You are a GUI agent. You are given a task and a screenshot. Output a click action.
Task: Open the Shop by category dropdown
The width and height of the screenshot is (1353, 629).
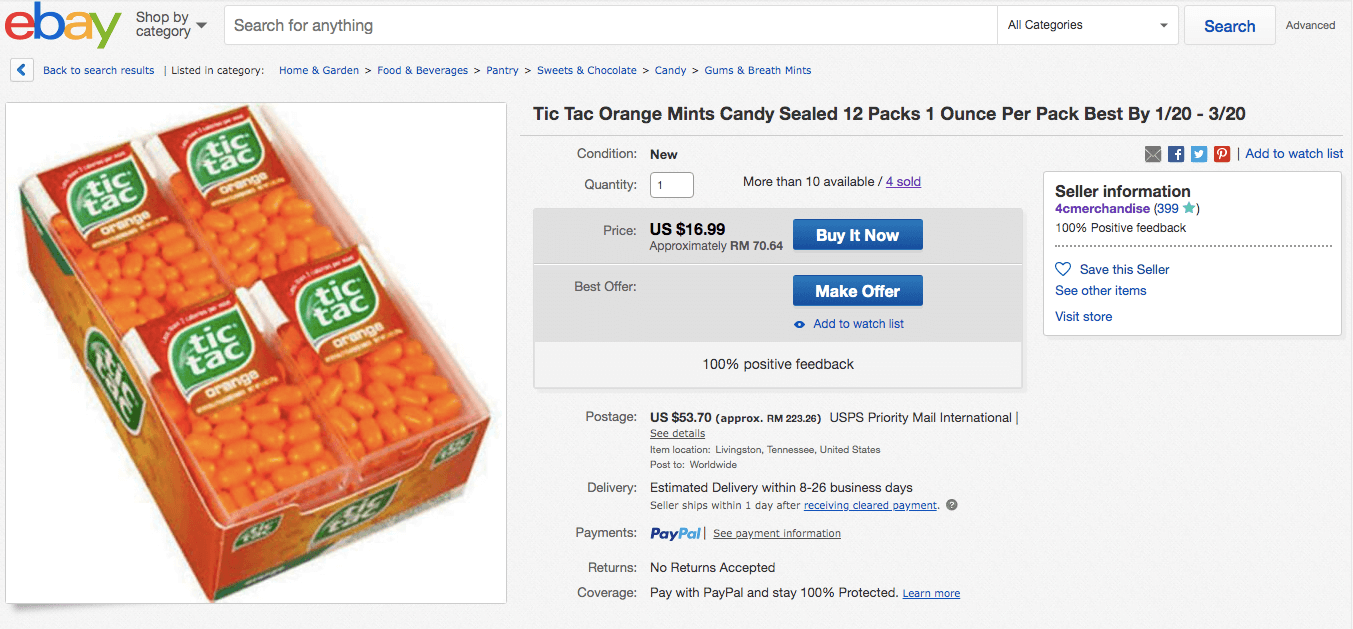point(171,25)
